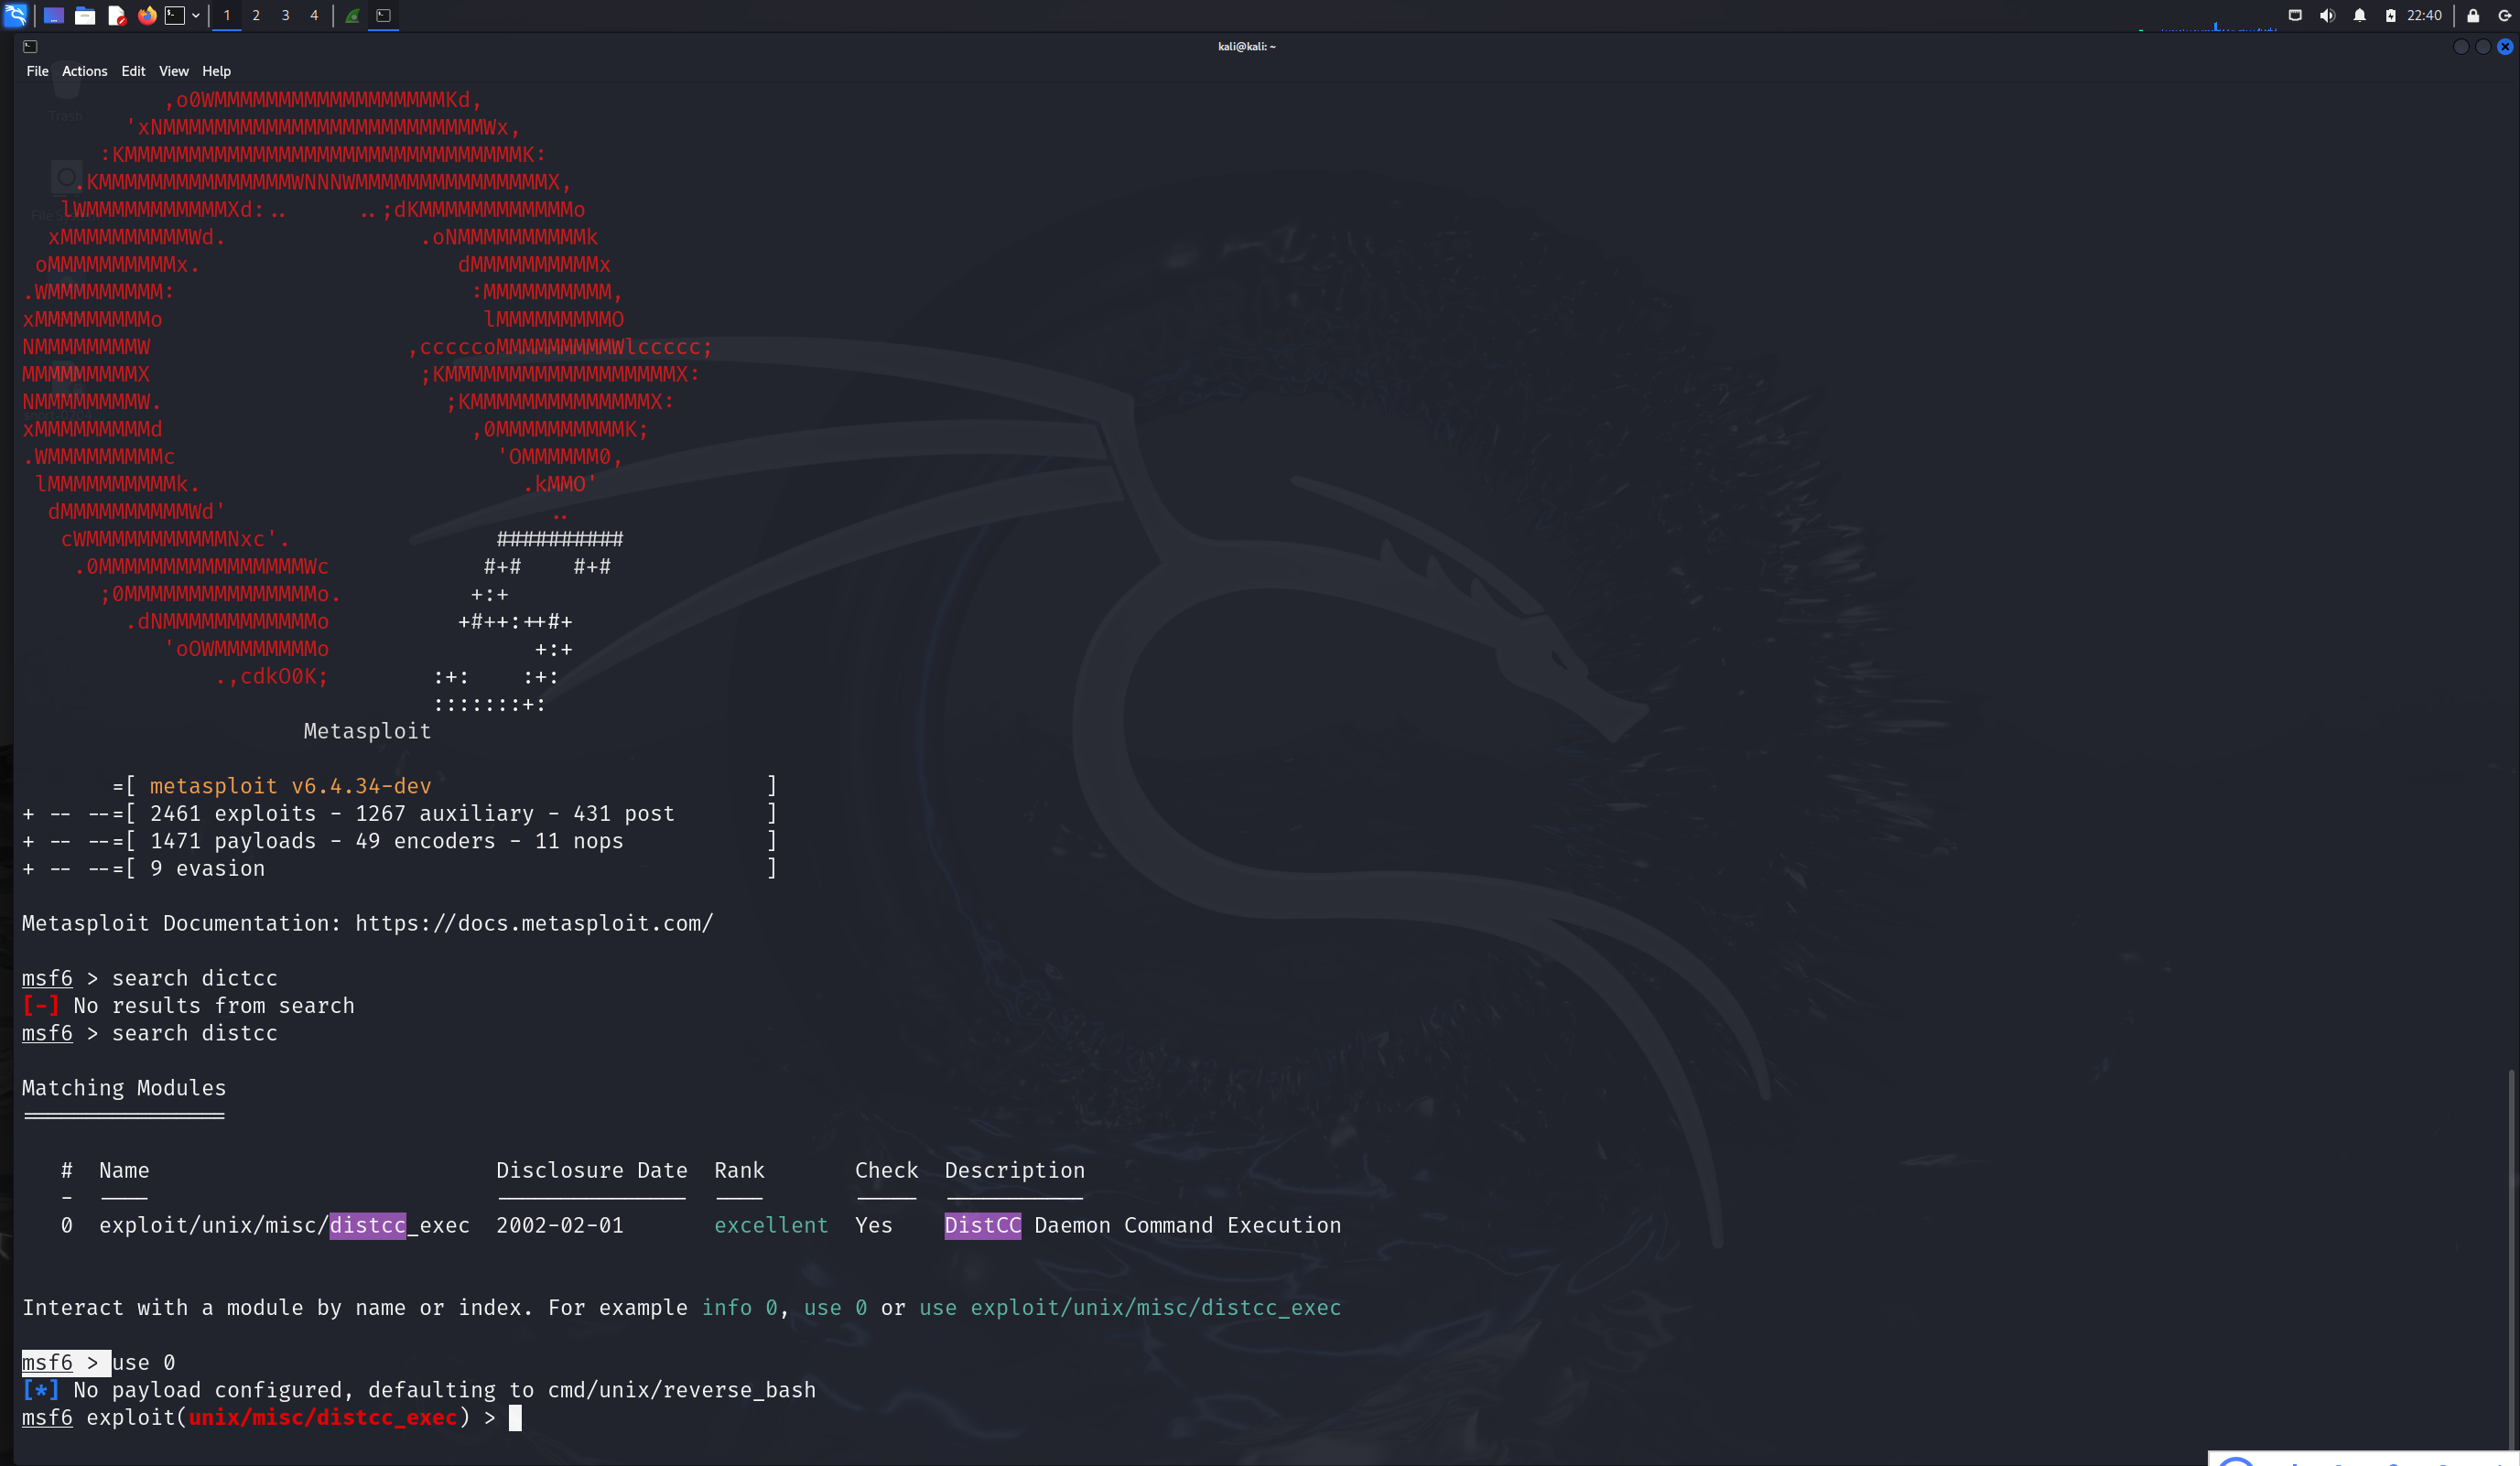This screenshot has height=1466, width=2520.
Task: Launch Firefox from the panel
Action: [147, 15]
